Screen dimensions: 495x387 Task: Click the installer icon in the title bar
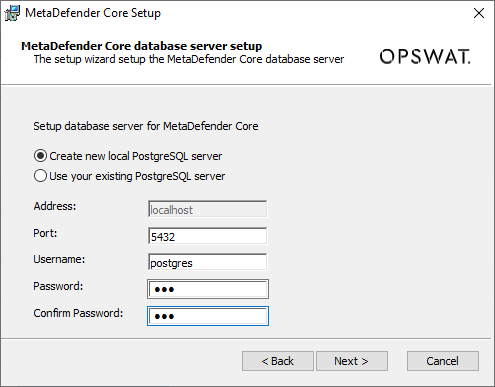[x=12, y=13]
